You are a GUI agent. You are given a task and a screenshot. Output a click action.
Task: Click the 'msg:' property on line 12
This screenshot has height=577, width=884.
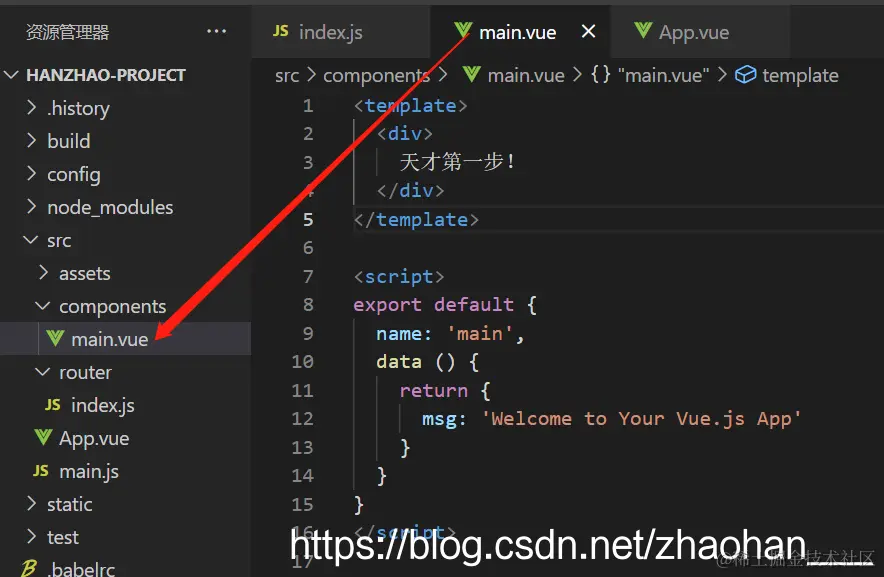click(444, 419)
